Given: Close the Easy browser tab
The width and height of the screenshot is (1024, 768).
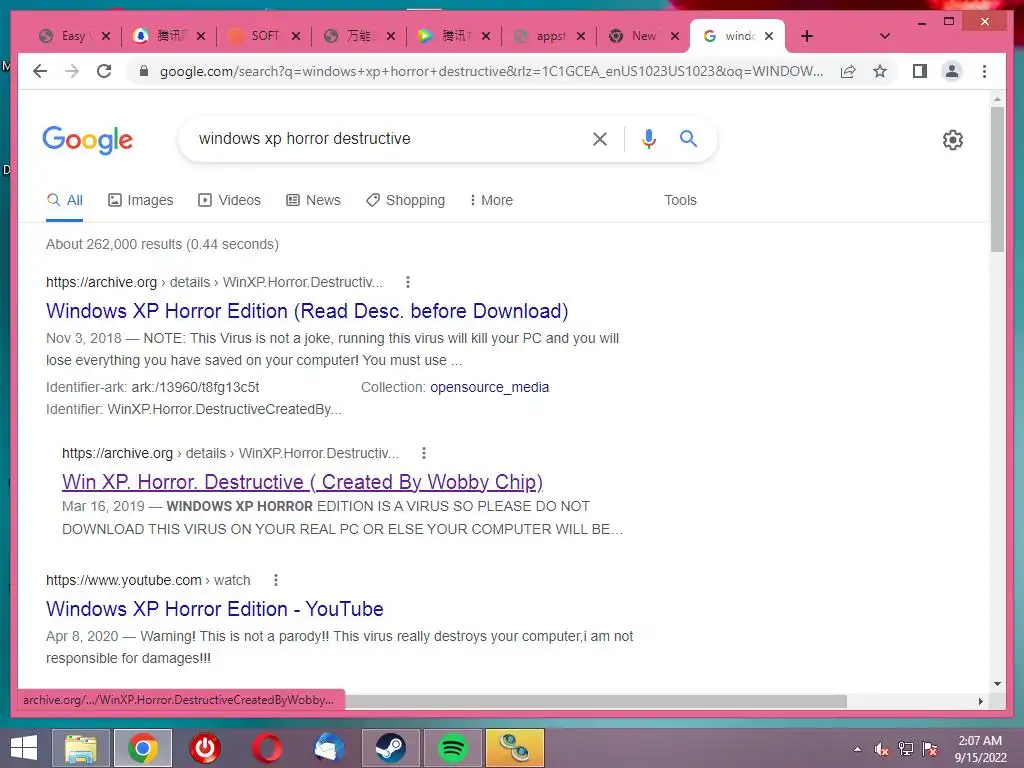Looking at the screenshot, I should tap(106, 36).
